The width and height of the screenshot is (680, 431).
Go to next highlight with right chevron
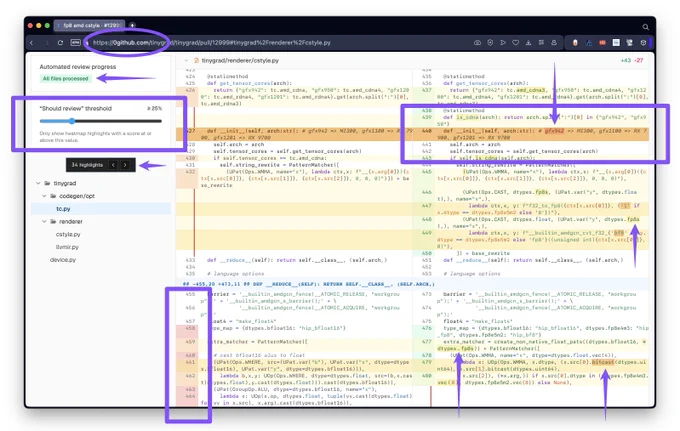(125, 165)
